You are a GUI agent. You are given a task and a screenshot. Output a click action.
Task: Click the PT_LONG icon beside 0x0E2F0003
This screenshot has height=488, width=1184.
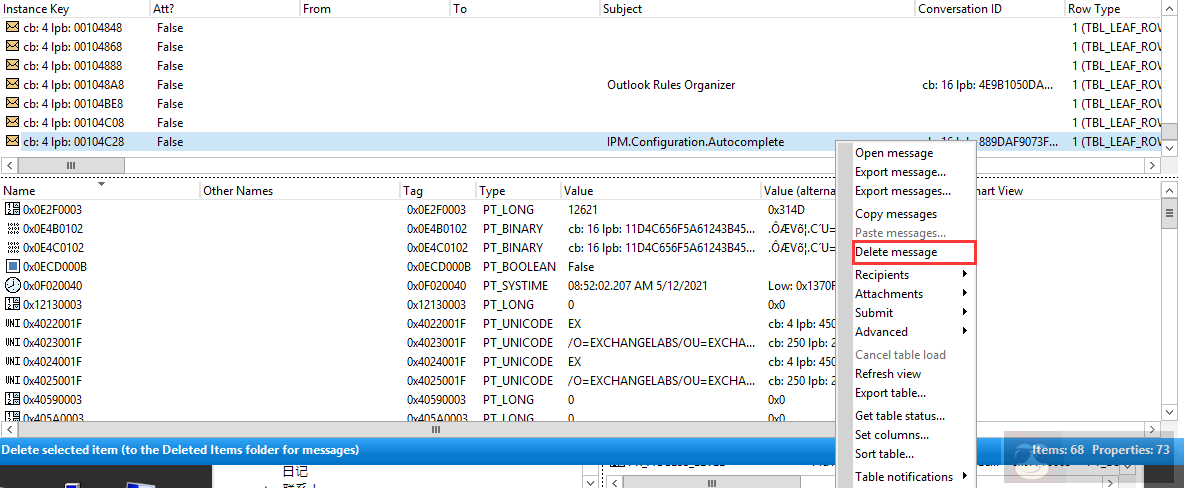pos(12,210)
